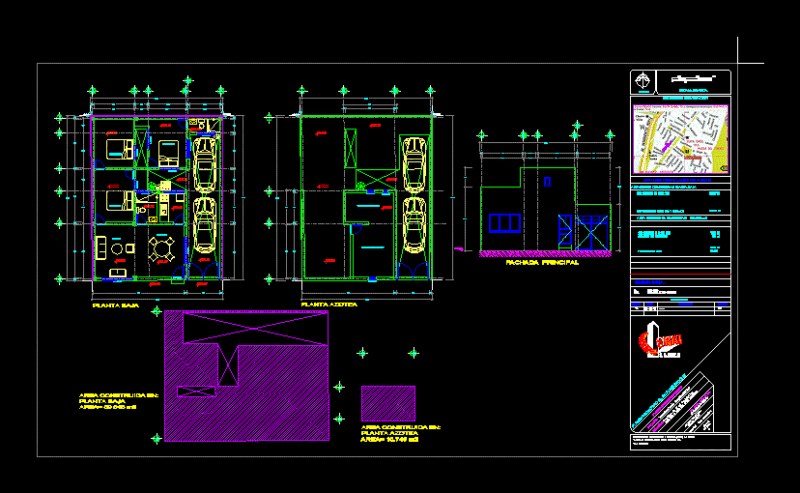Select the garage double-door swing in roof plan
Viewport: 800px width, 493px height.
click(414, 269)
